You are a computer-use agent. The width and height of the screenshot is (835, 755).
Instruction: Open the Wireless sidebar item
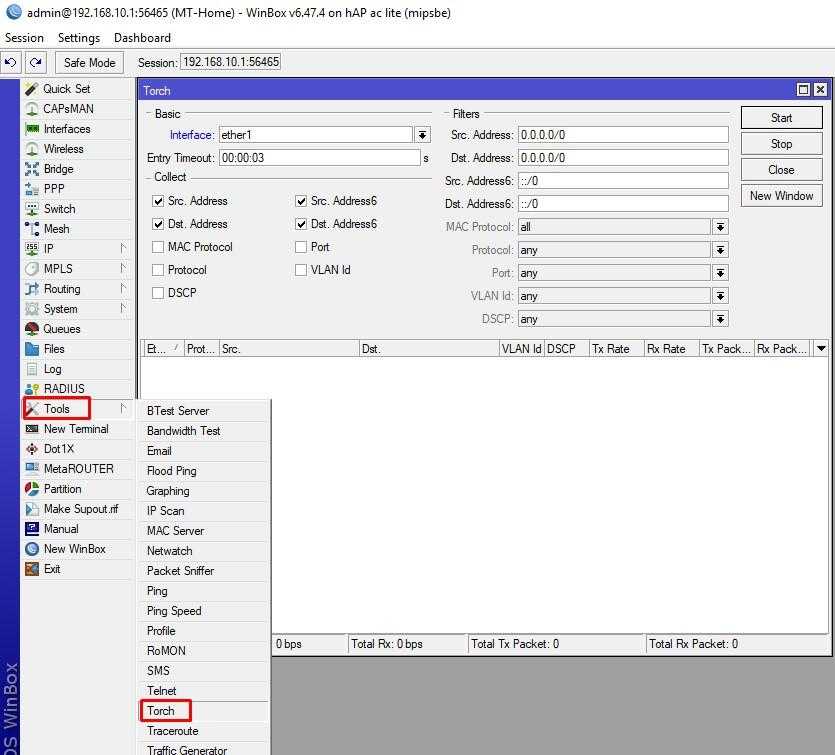[63, 149]
